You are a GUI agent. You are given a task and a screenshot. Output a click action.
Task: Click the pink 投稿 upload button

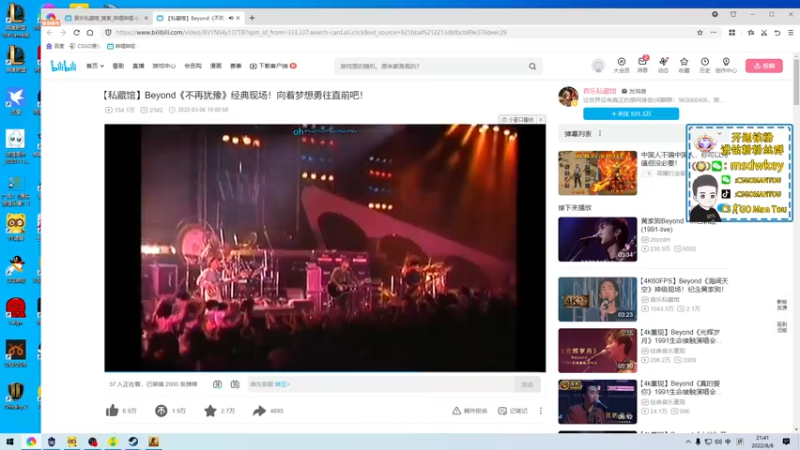(764, 66)
